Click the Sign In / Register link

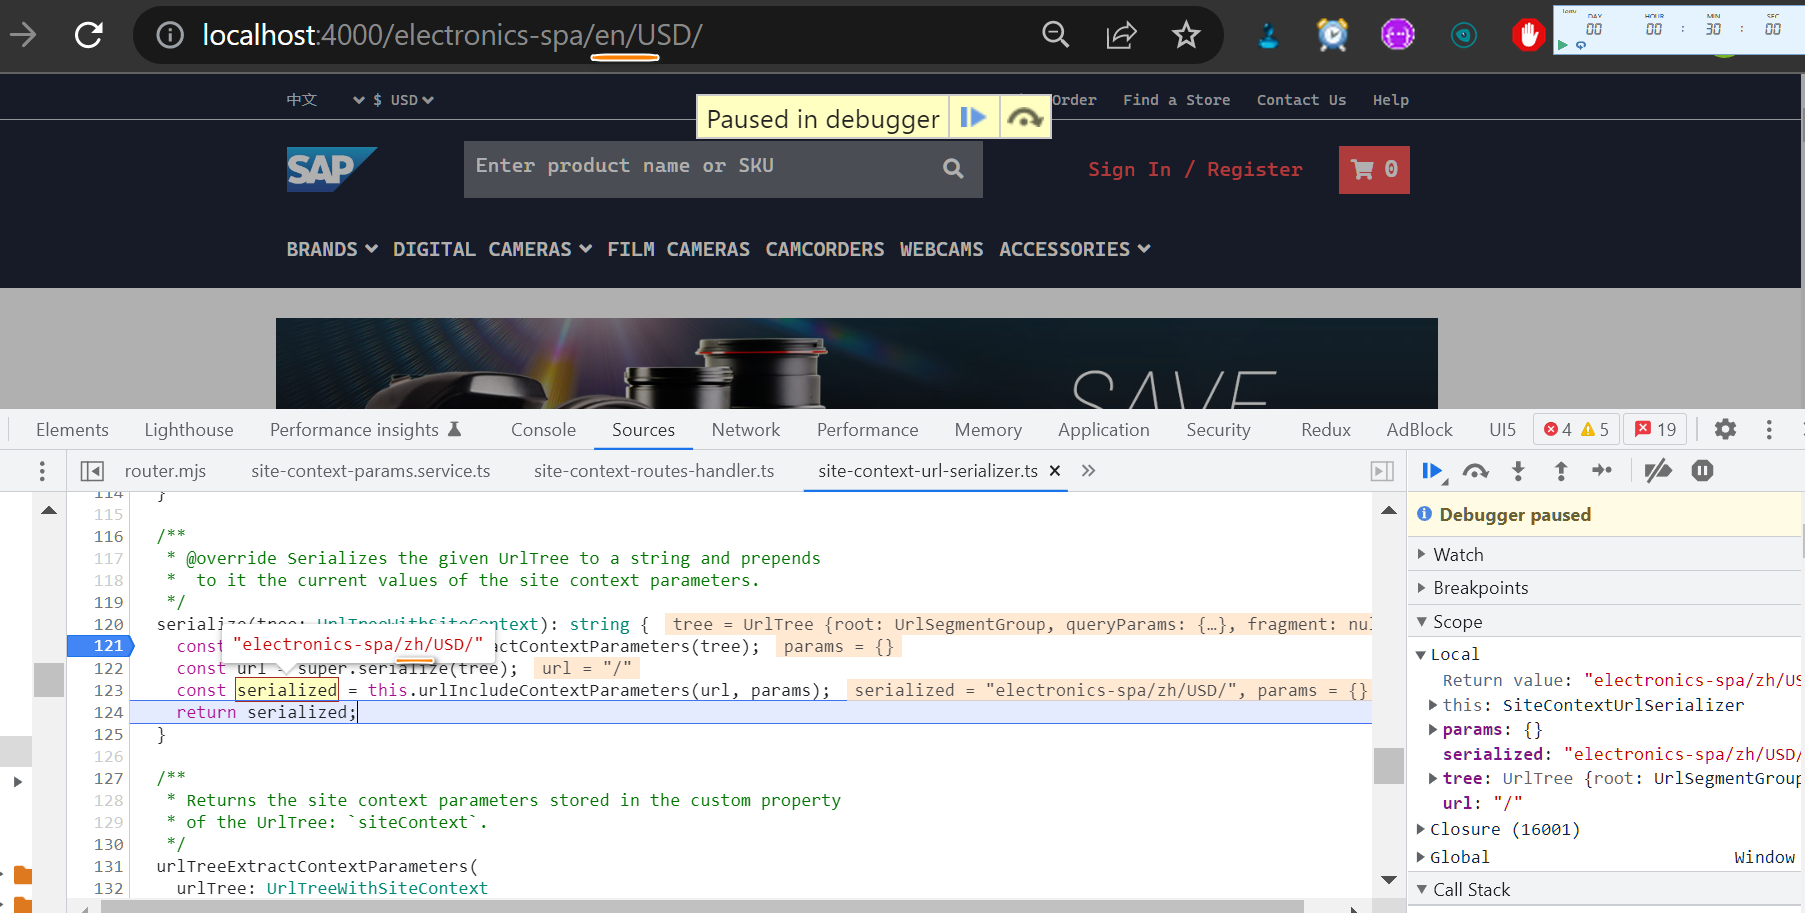pos(1195,170)
